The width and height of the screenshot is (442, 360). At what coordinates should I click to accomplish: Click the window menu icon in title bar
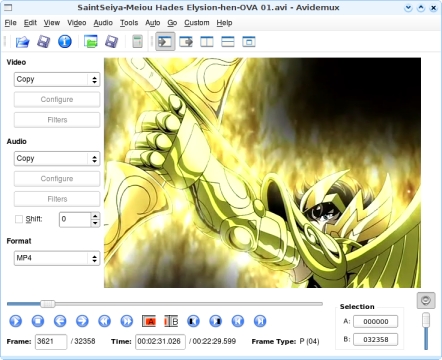pyautogui.click(x=7, y=7)
